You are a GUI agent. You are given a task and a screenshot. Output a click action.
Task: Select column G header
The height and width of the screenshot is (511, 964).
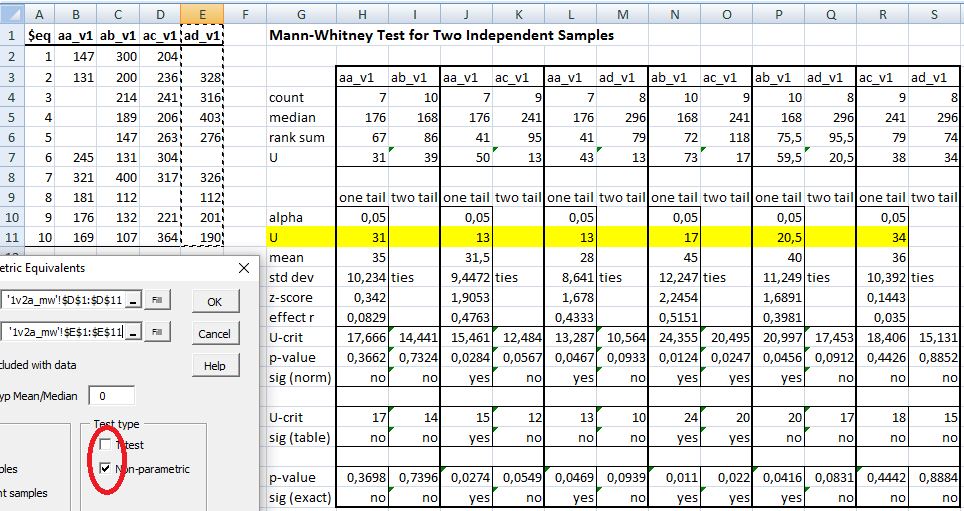click(301, 14)
